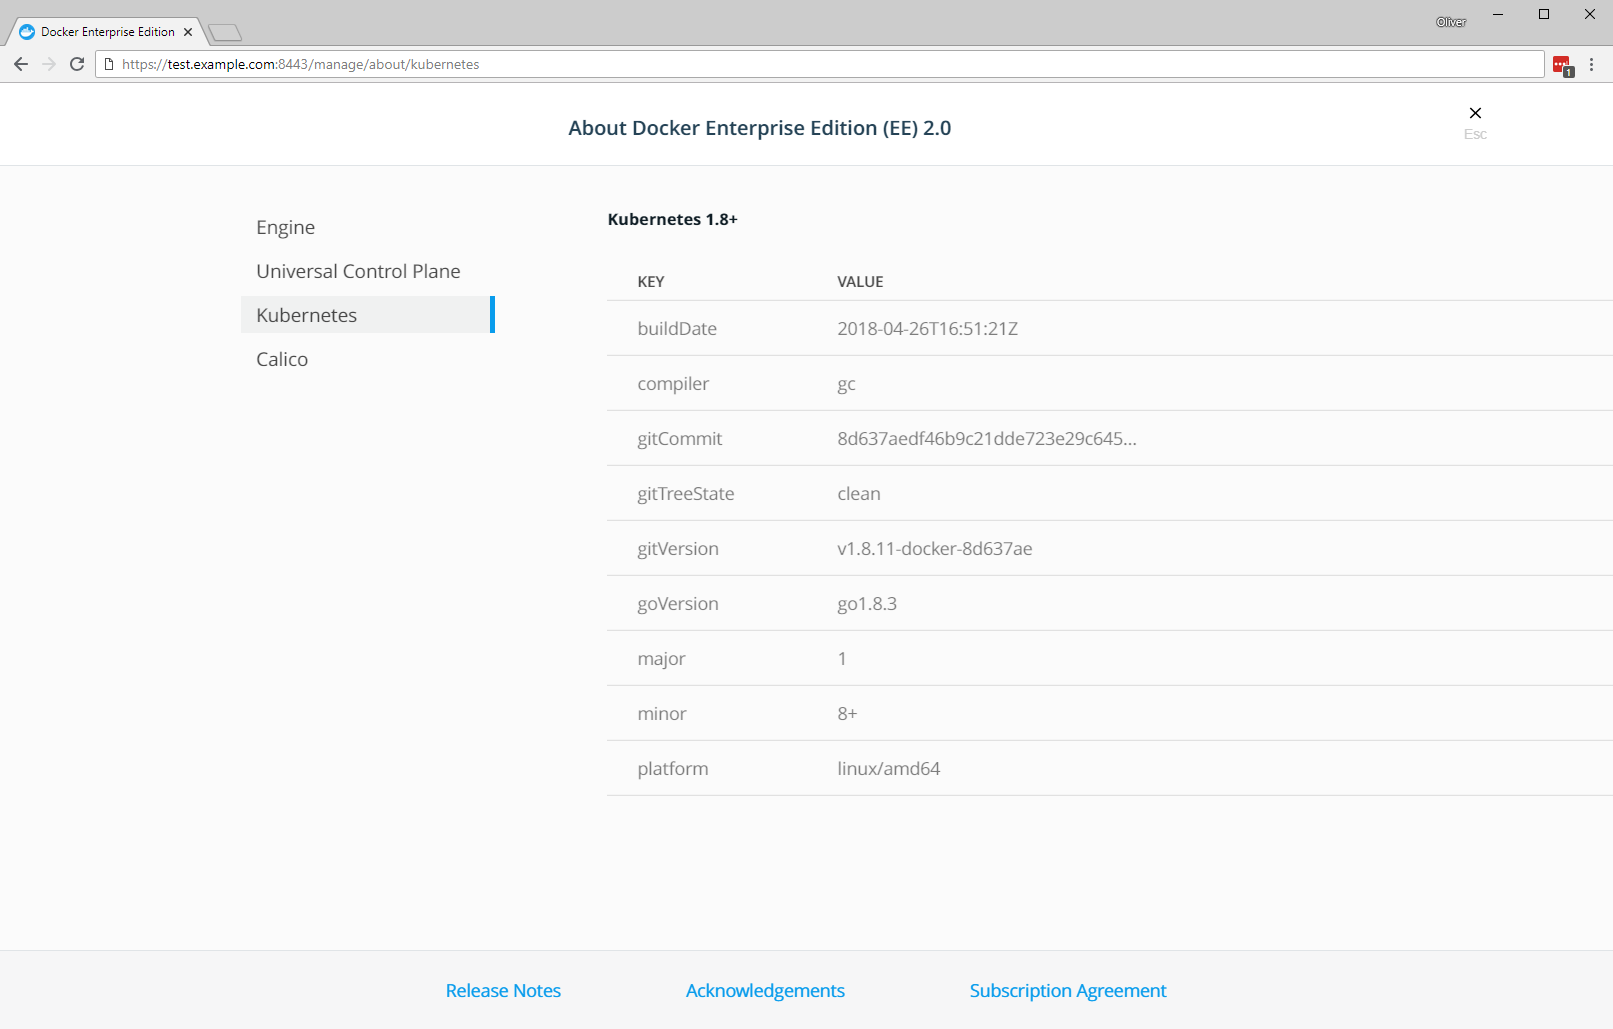Click the page info icon in address bar
The image size is (1613, 1029).
click(106, 64)
